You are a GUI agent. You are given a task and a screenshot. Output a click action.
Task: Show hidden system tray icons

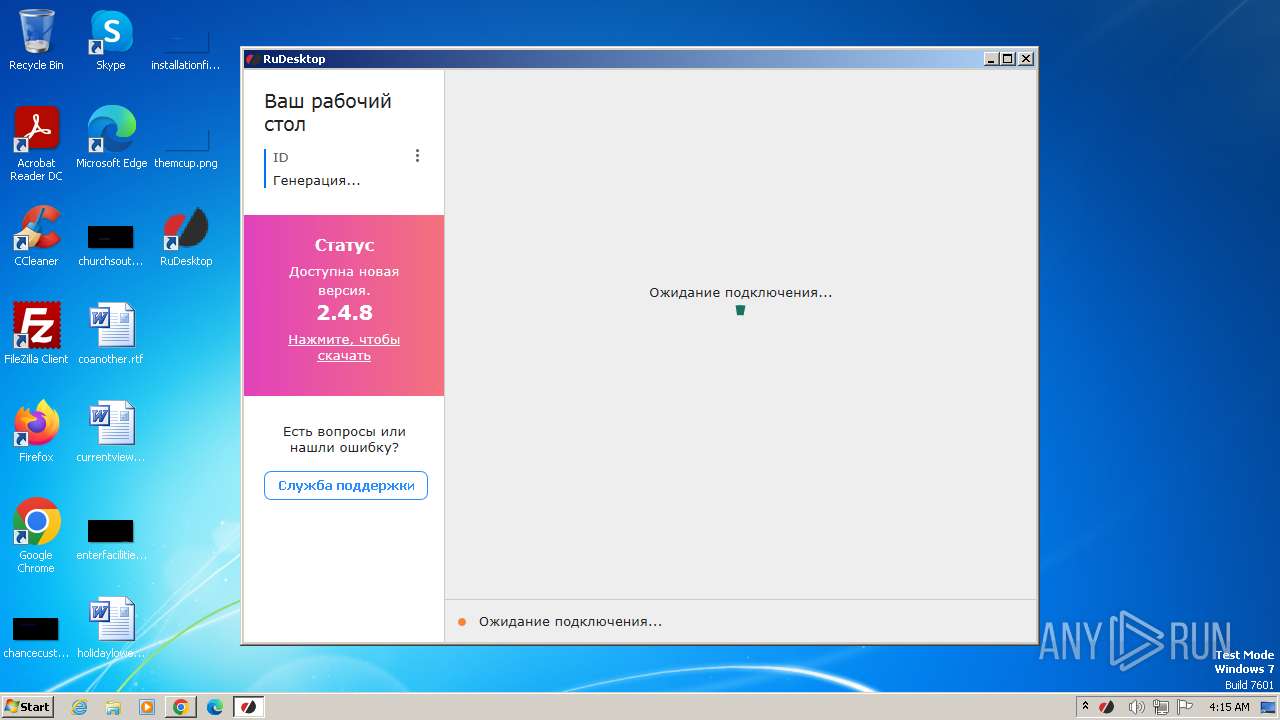tap(1085, 707)
